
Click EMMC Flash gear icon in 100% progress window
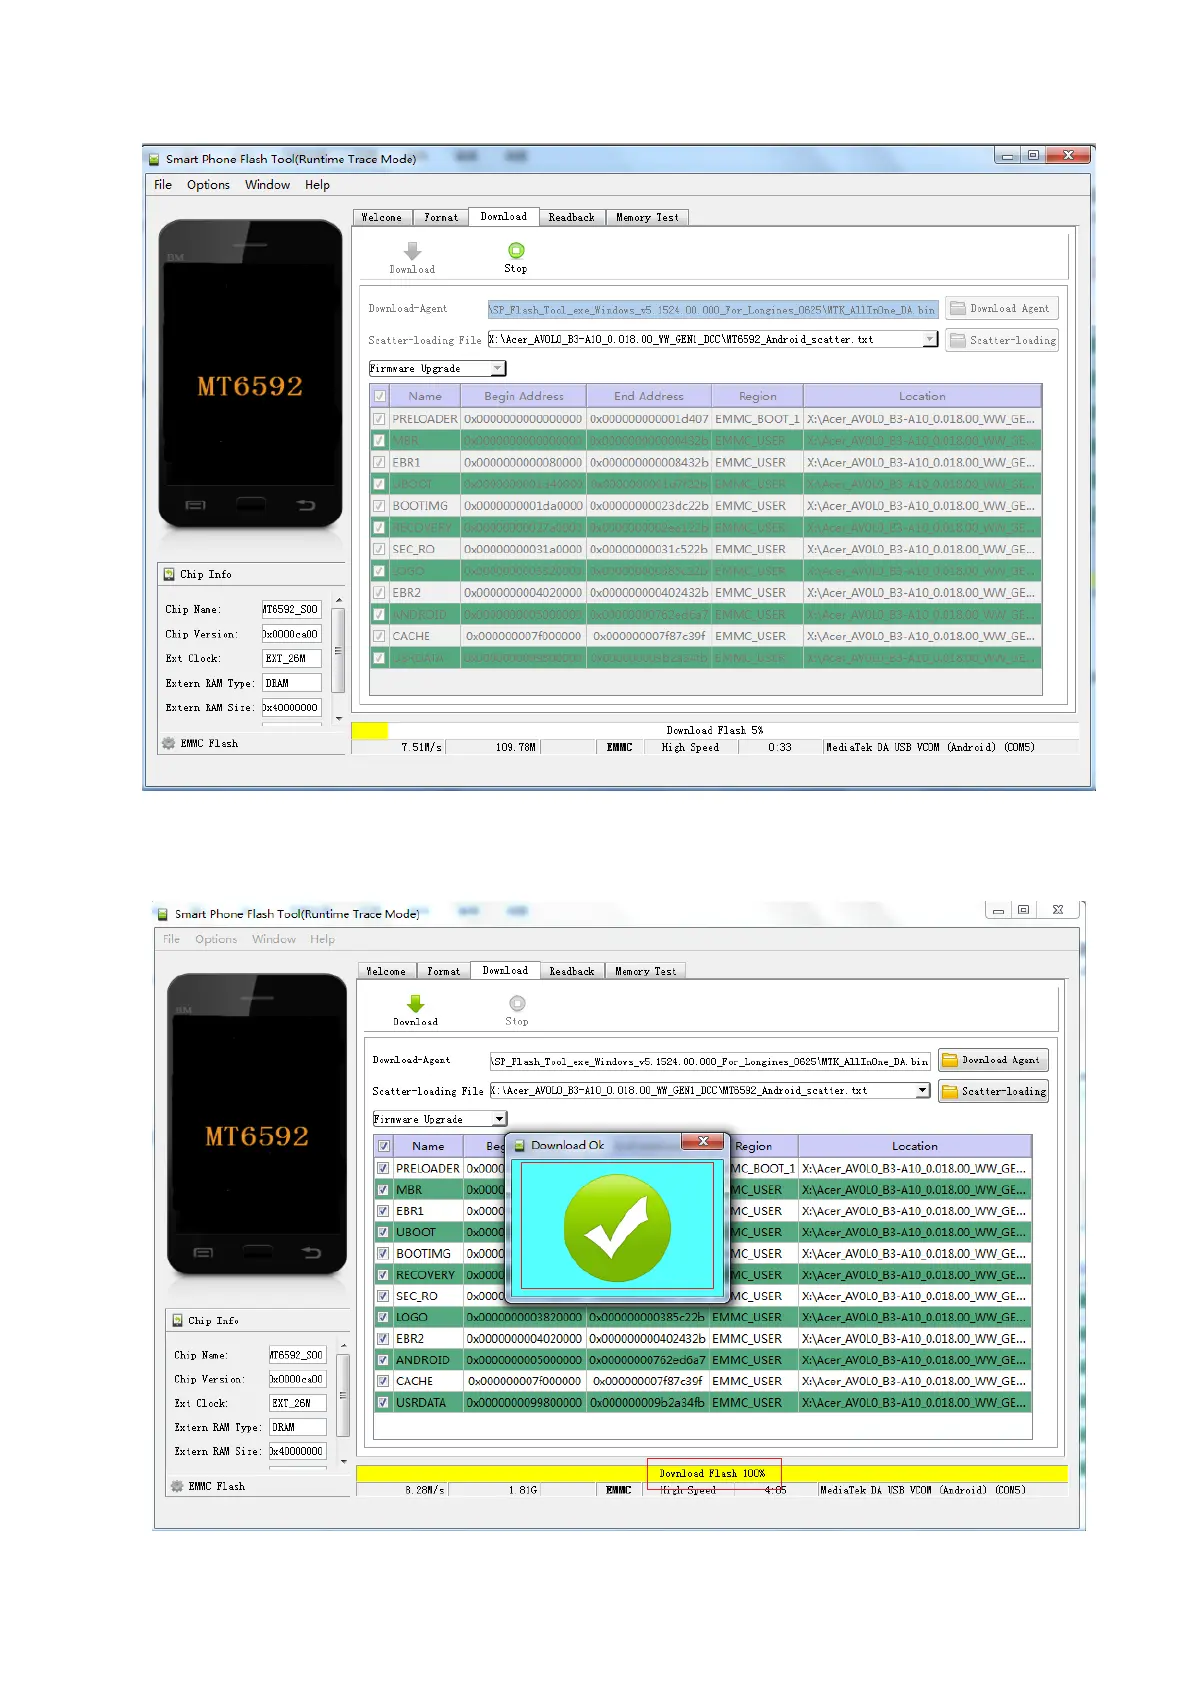point(177,1486)
